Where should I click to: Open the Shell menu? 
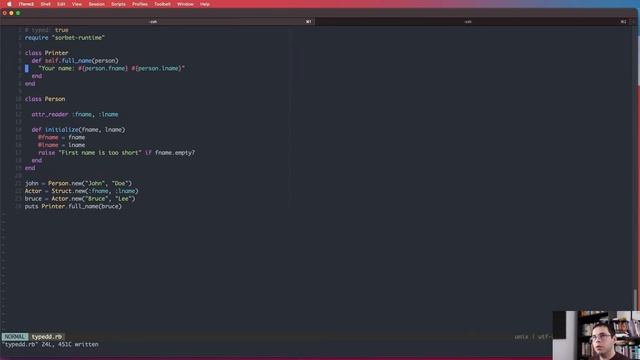tap(46, 4)
